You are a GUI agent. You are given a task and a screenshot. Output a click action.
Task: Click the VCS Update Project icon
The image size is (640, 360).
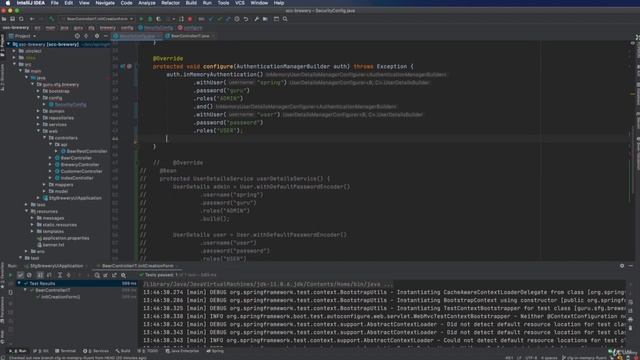[x=211, y=19]
